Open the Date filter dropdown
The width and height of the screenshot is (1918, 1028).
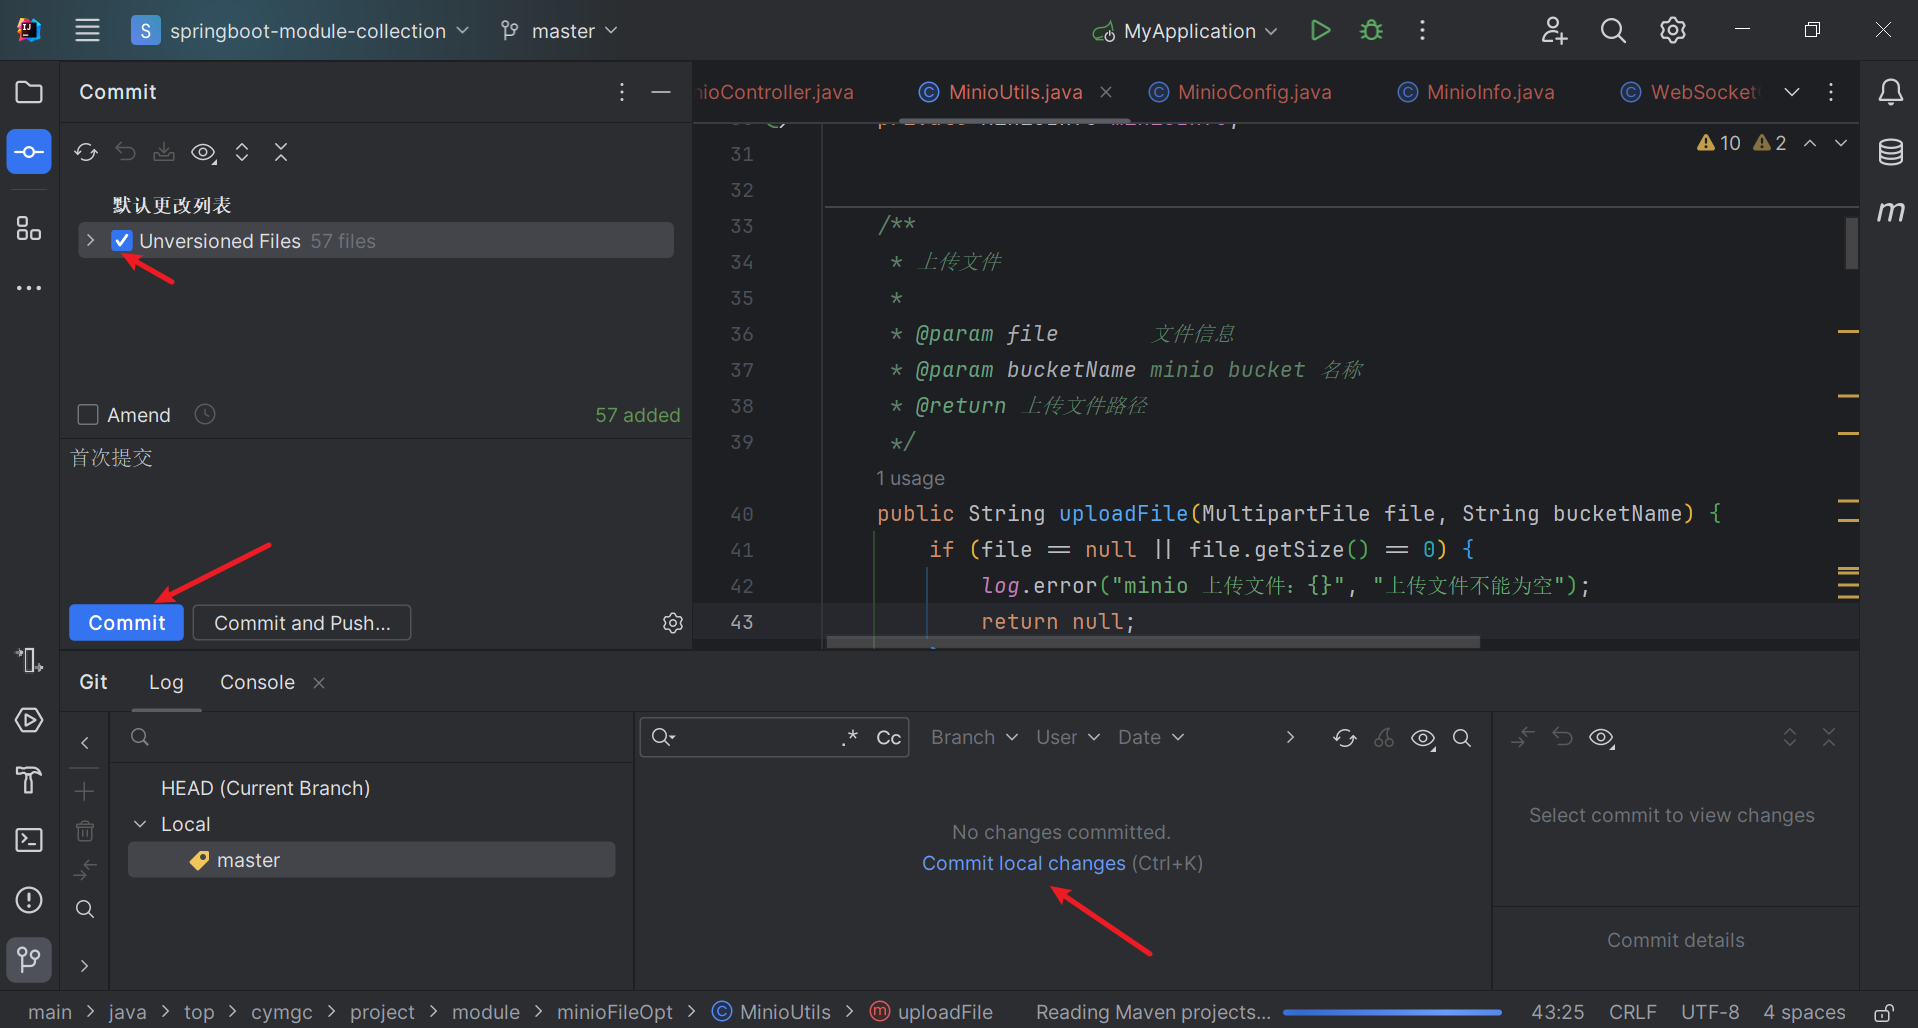click(1151, 737)
